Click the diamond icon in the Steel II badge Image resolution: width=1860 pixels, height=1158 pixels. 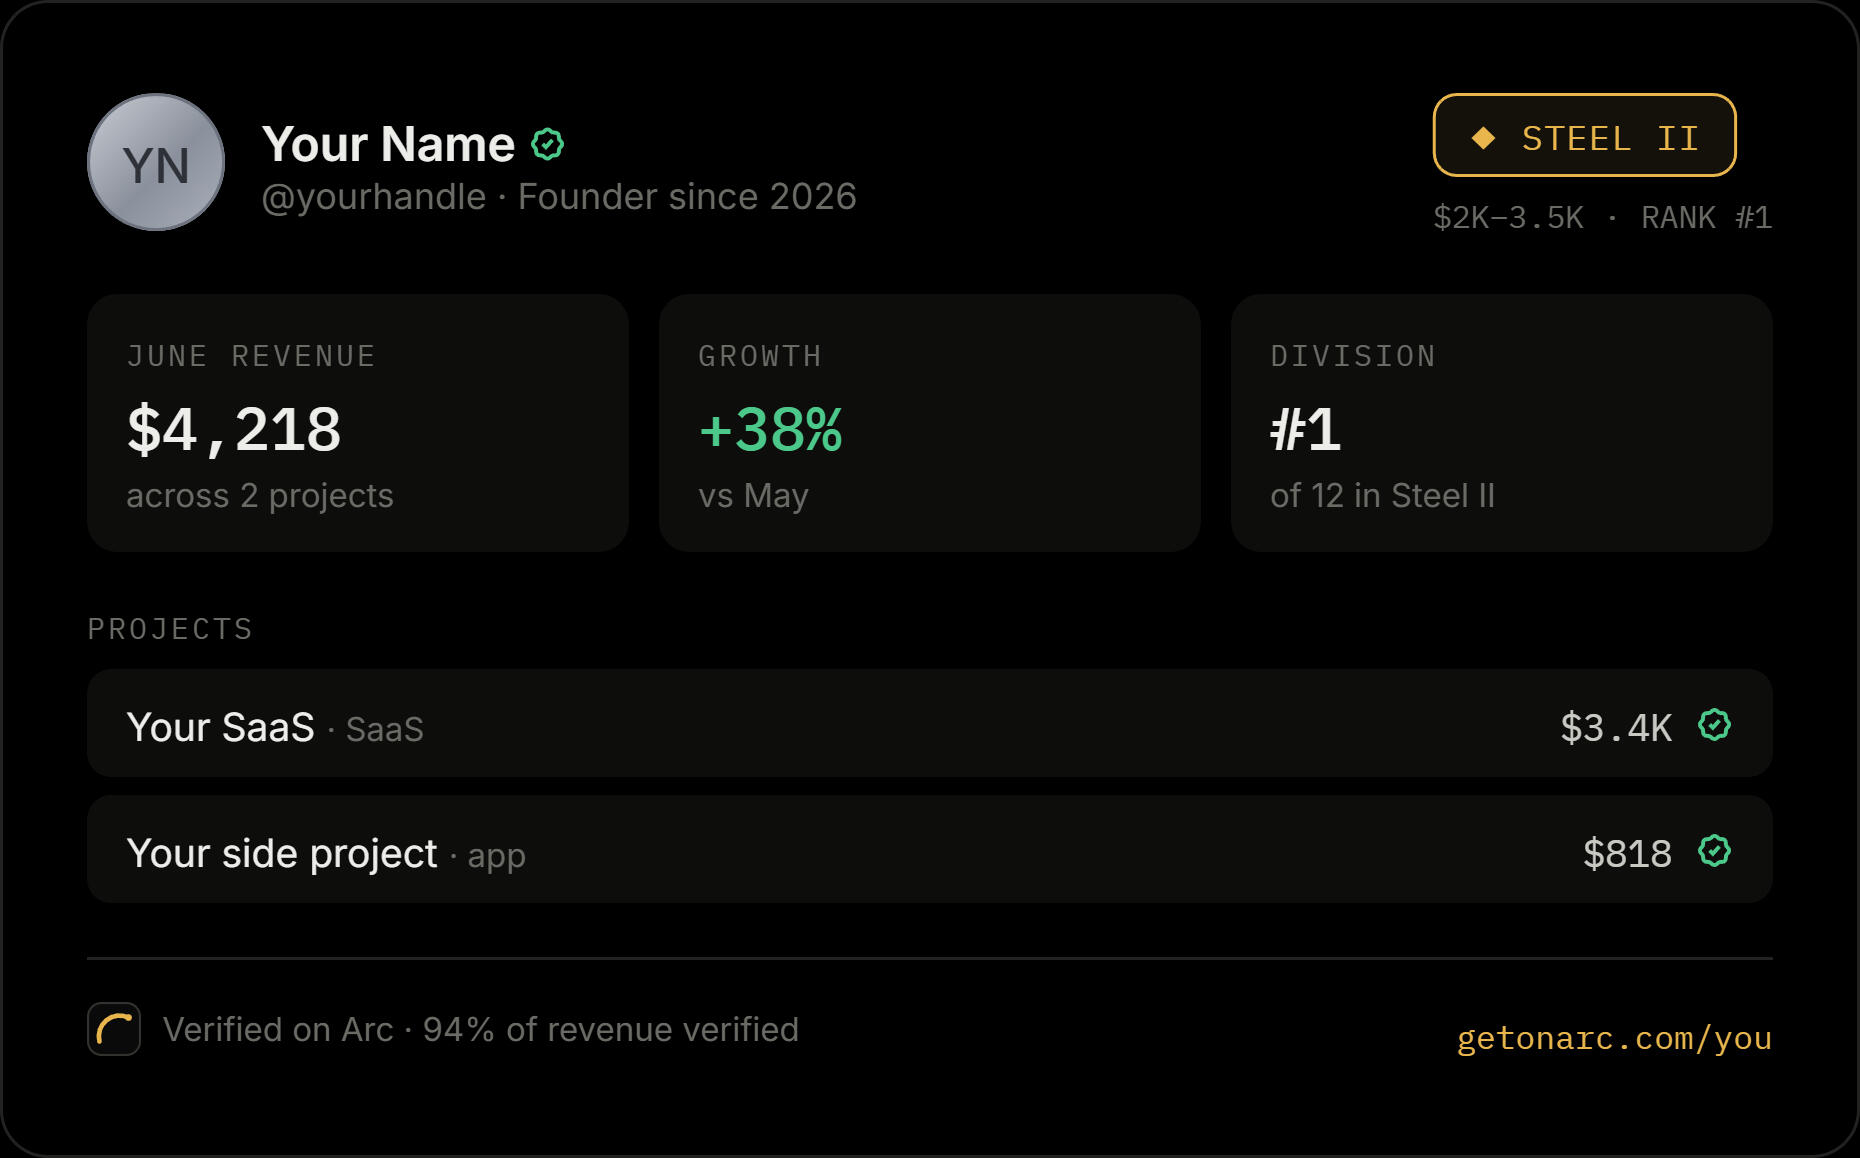point(1483,138)
